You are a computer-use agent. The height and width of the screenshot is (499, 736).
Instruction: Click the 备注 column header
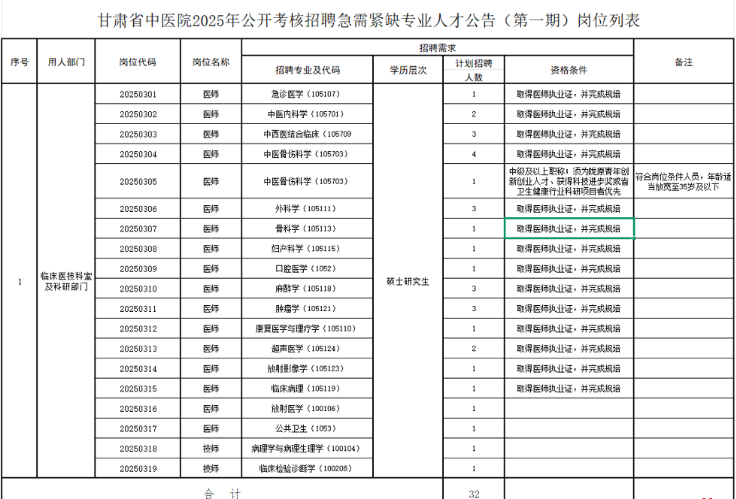pos(683,62)
